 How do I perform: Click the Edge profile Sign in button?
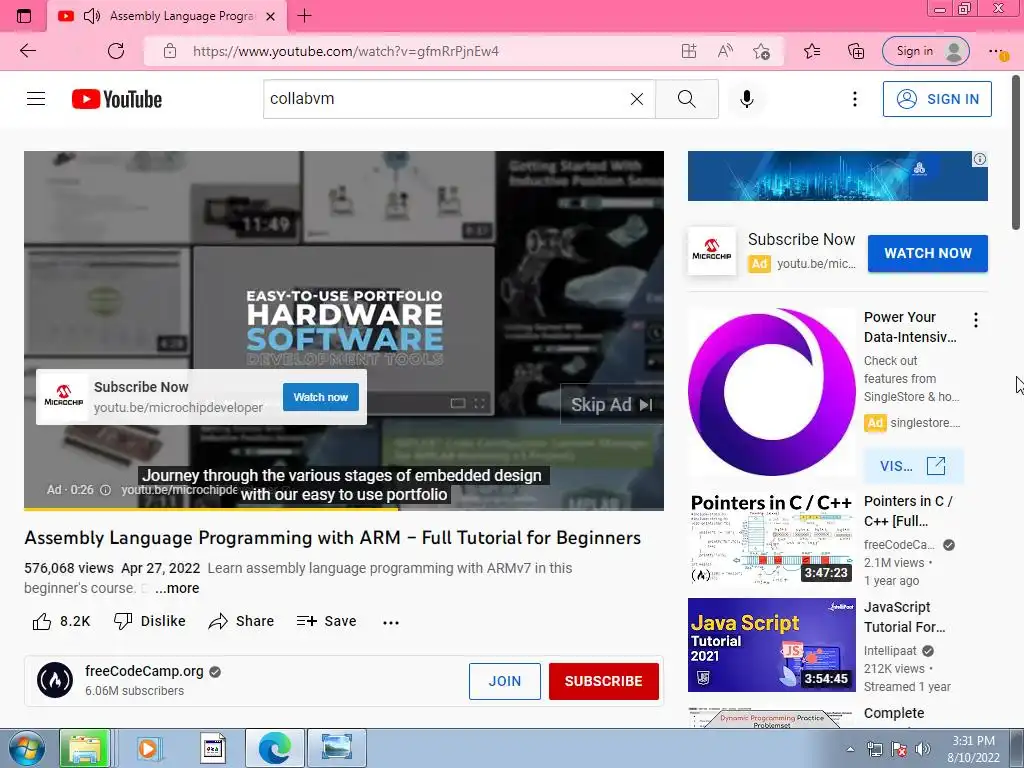926,51
